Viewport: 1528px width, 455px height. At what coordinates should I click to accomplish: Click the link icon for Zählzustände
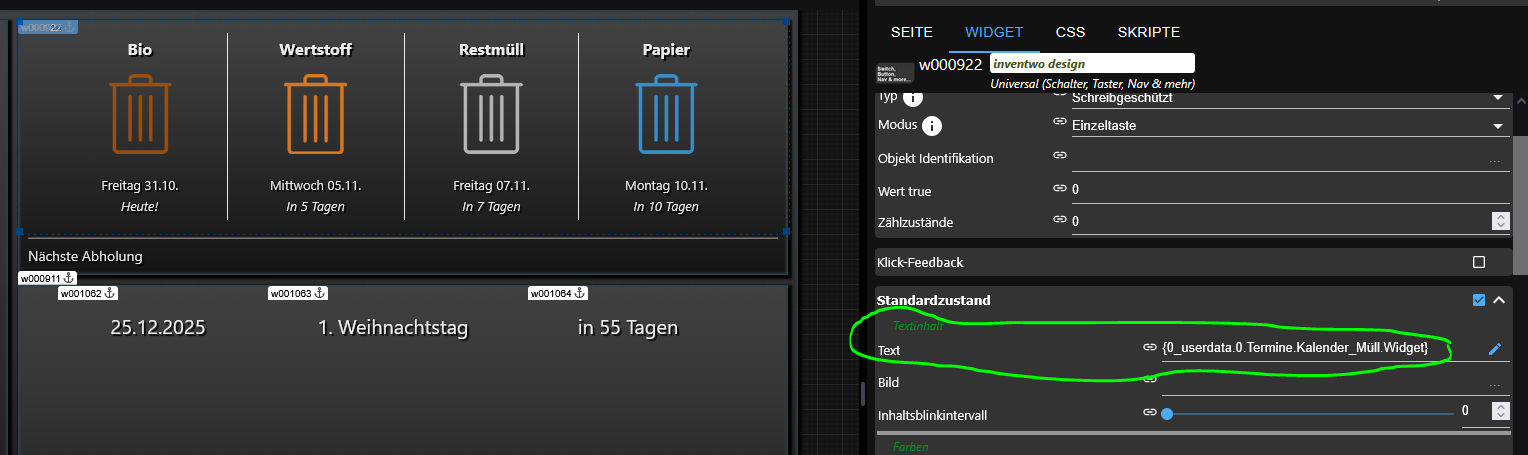point(1059,219)
